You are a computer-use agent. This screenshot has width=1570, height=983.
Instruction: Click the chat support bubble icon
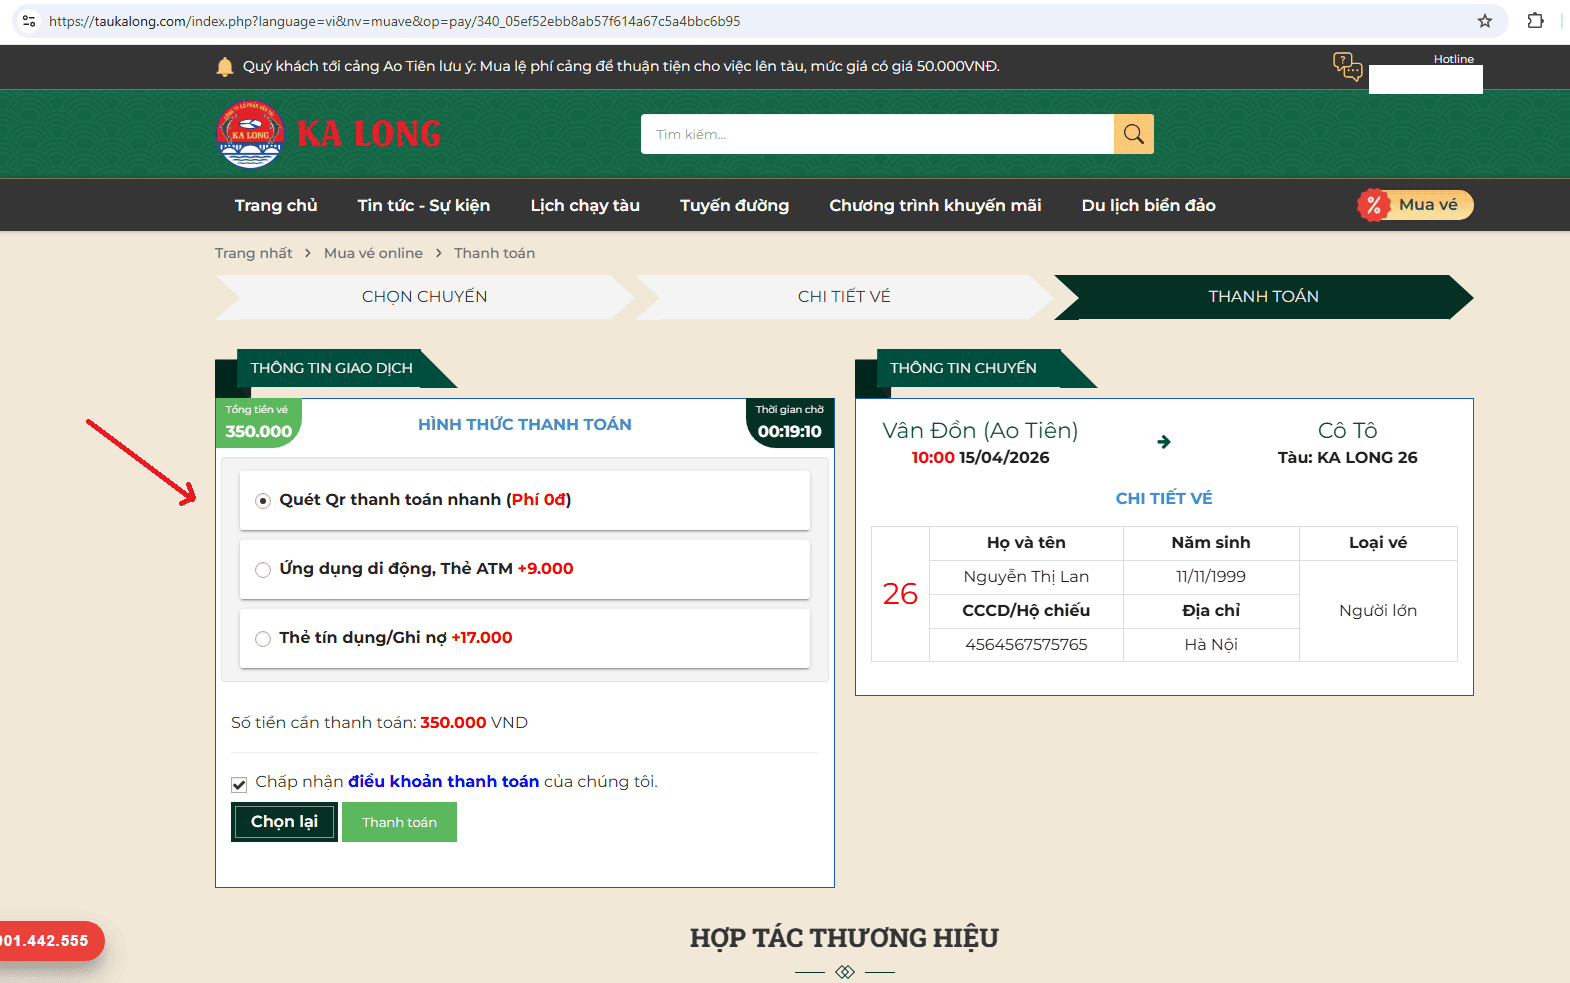[1347, 67]
